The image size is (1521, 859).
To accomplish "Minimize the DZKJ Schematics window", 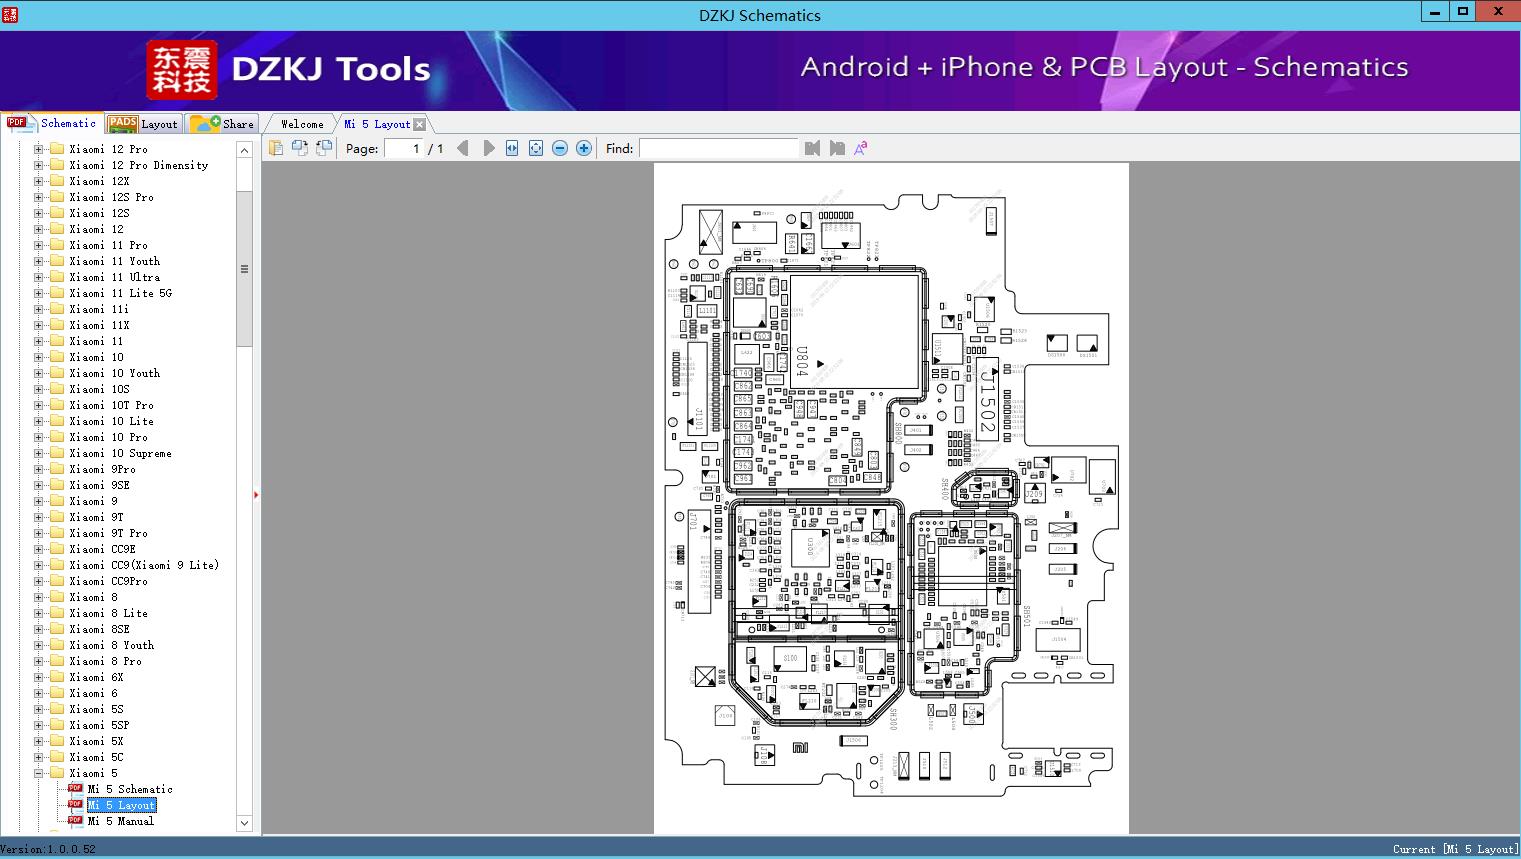I will tap(1435, 12).
